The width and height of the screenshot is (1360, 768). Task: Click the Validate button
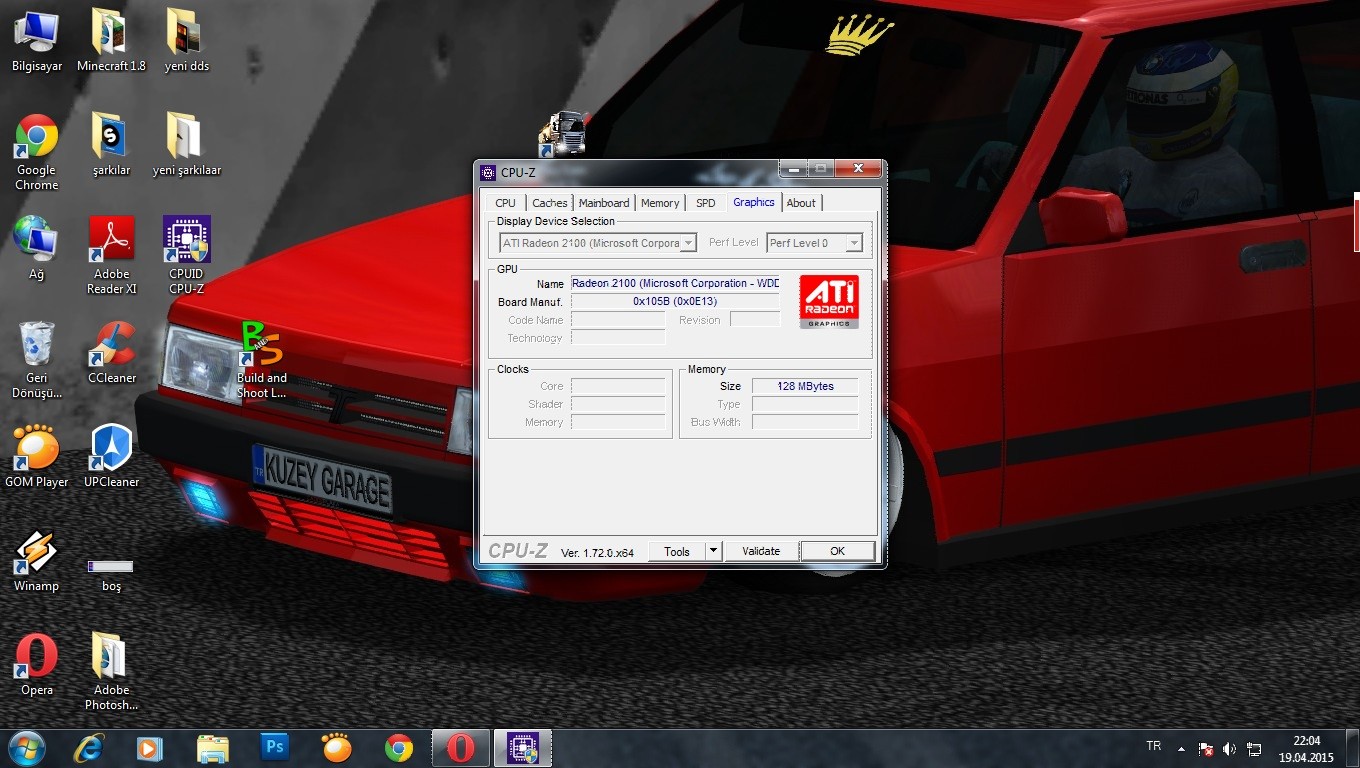pos(761,551)
